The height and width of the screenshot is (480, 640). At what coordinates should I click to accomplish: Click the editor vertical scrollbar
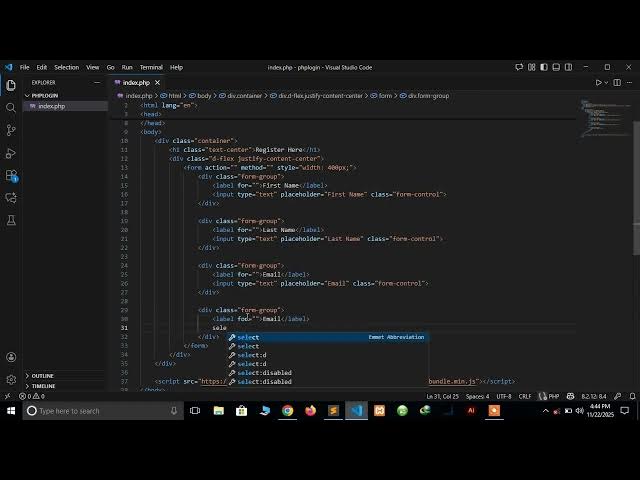(x=636, y=188)
